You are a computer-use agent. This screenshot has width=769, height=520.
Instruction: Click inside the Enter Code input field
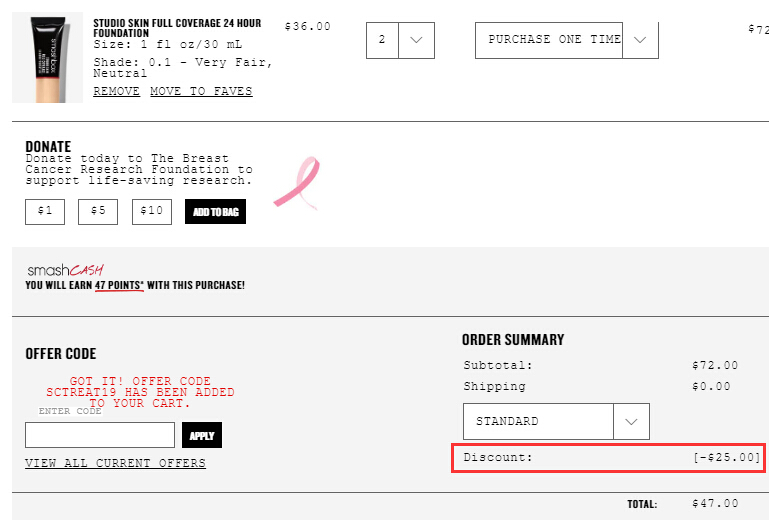pos(100,435)
